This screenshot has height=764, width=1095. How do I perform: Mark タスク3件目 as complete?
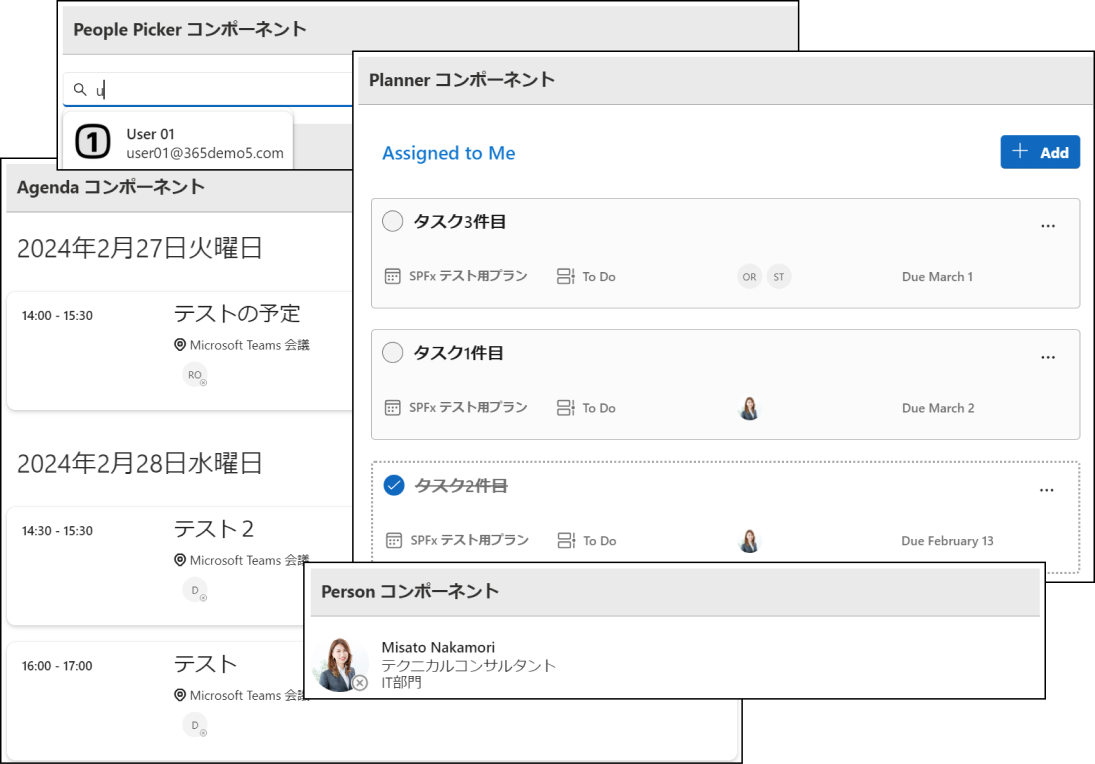(392, 221)
